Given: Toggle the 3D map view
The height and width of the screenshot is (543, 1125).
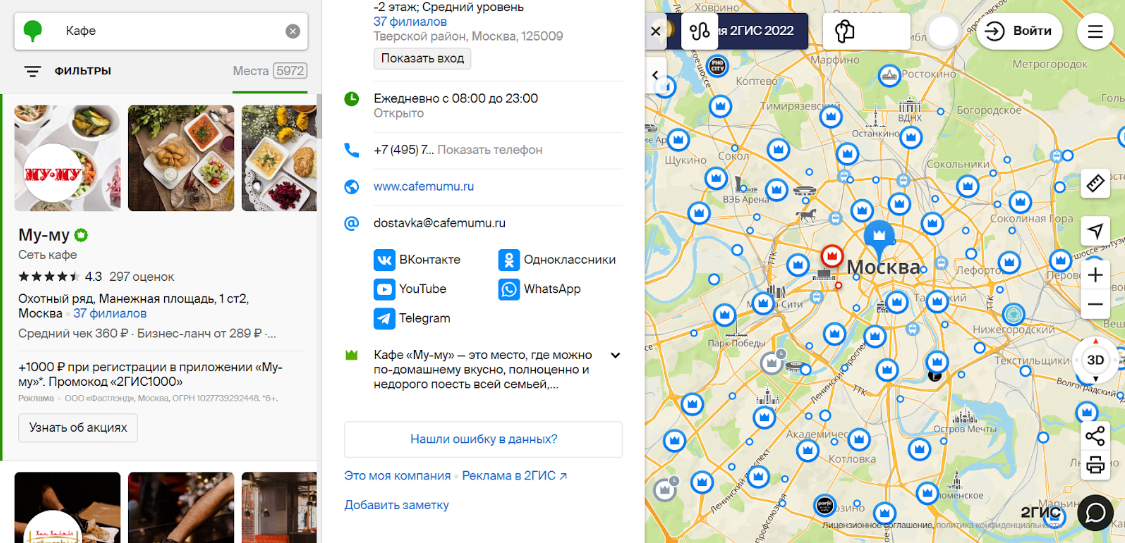Looking at the screenshot, I should 1095,359.
